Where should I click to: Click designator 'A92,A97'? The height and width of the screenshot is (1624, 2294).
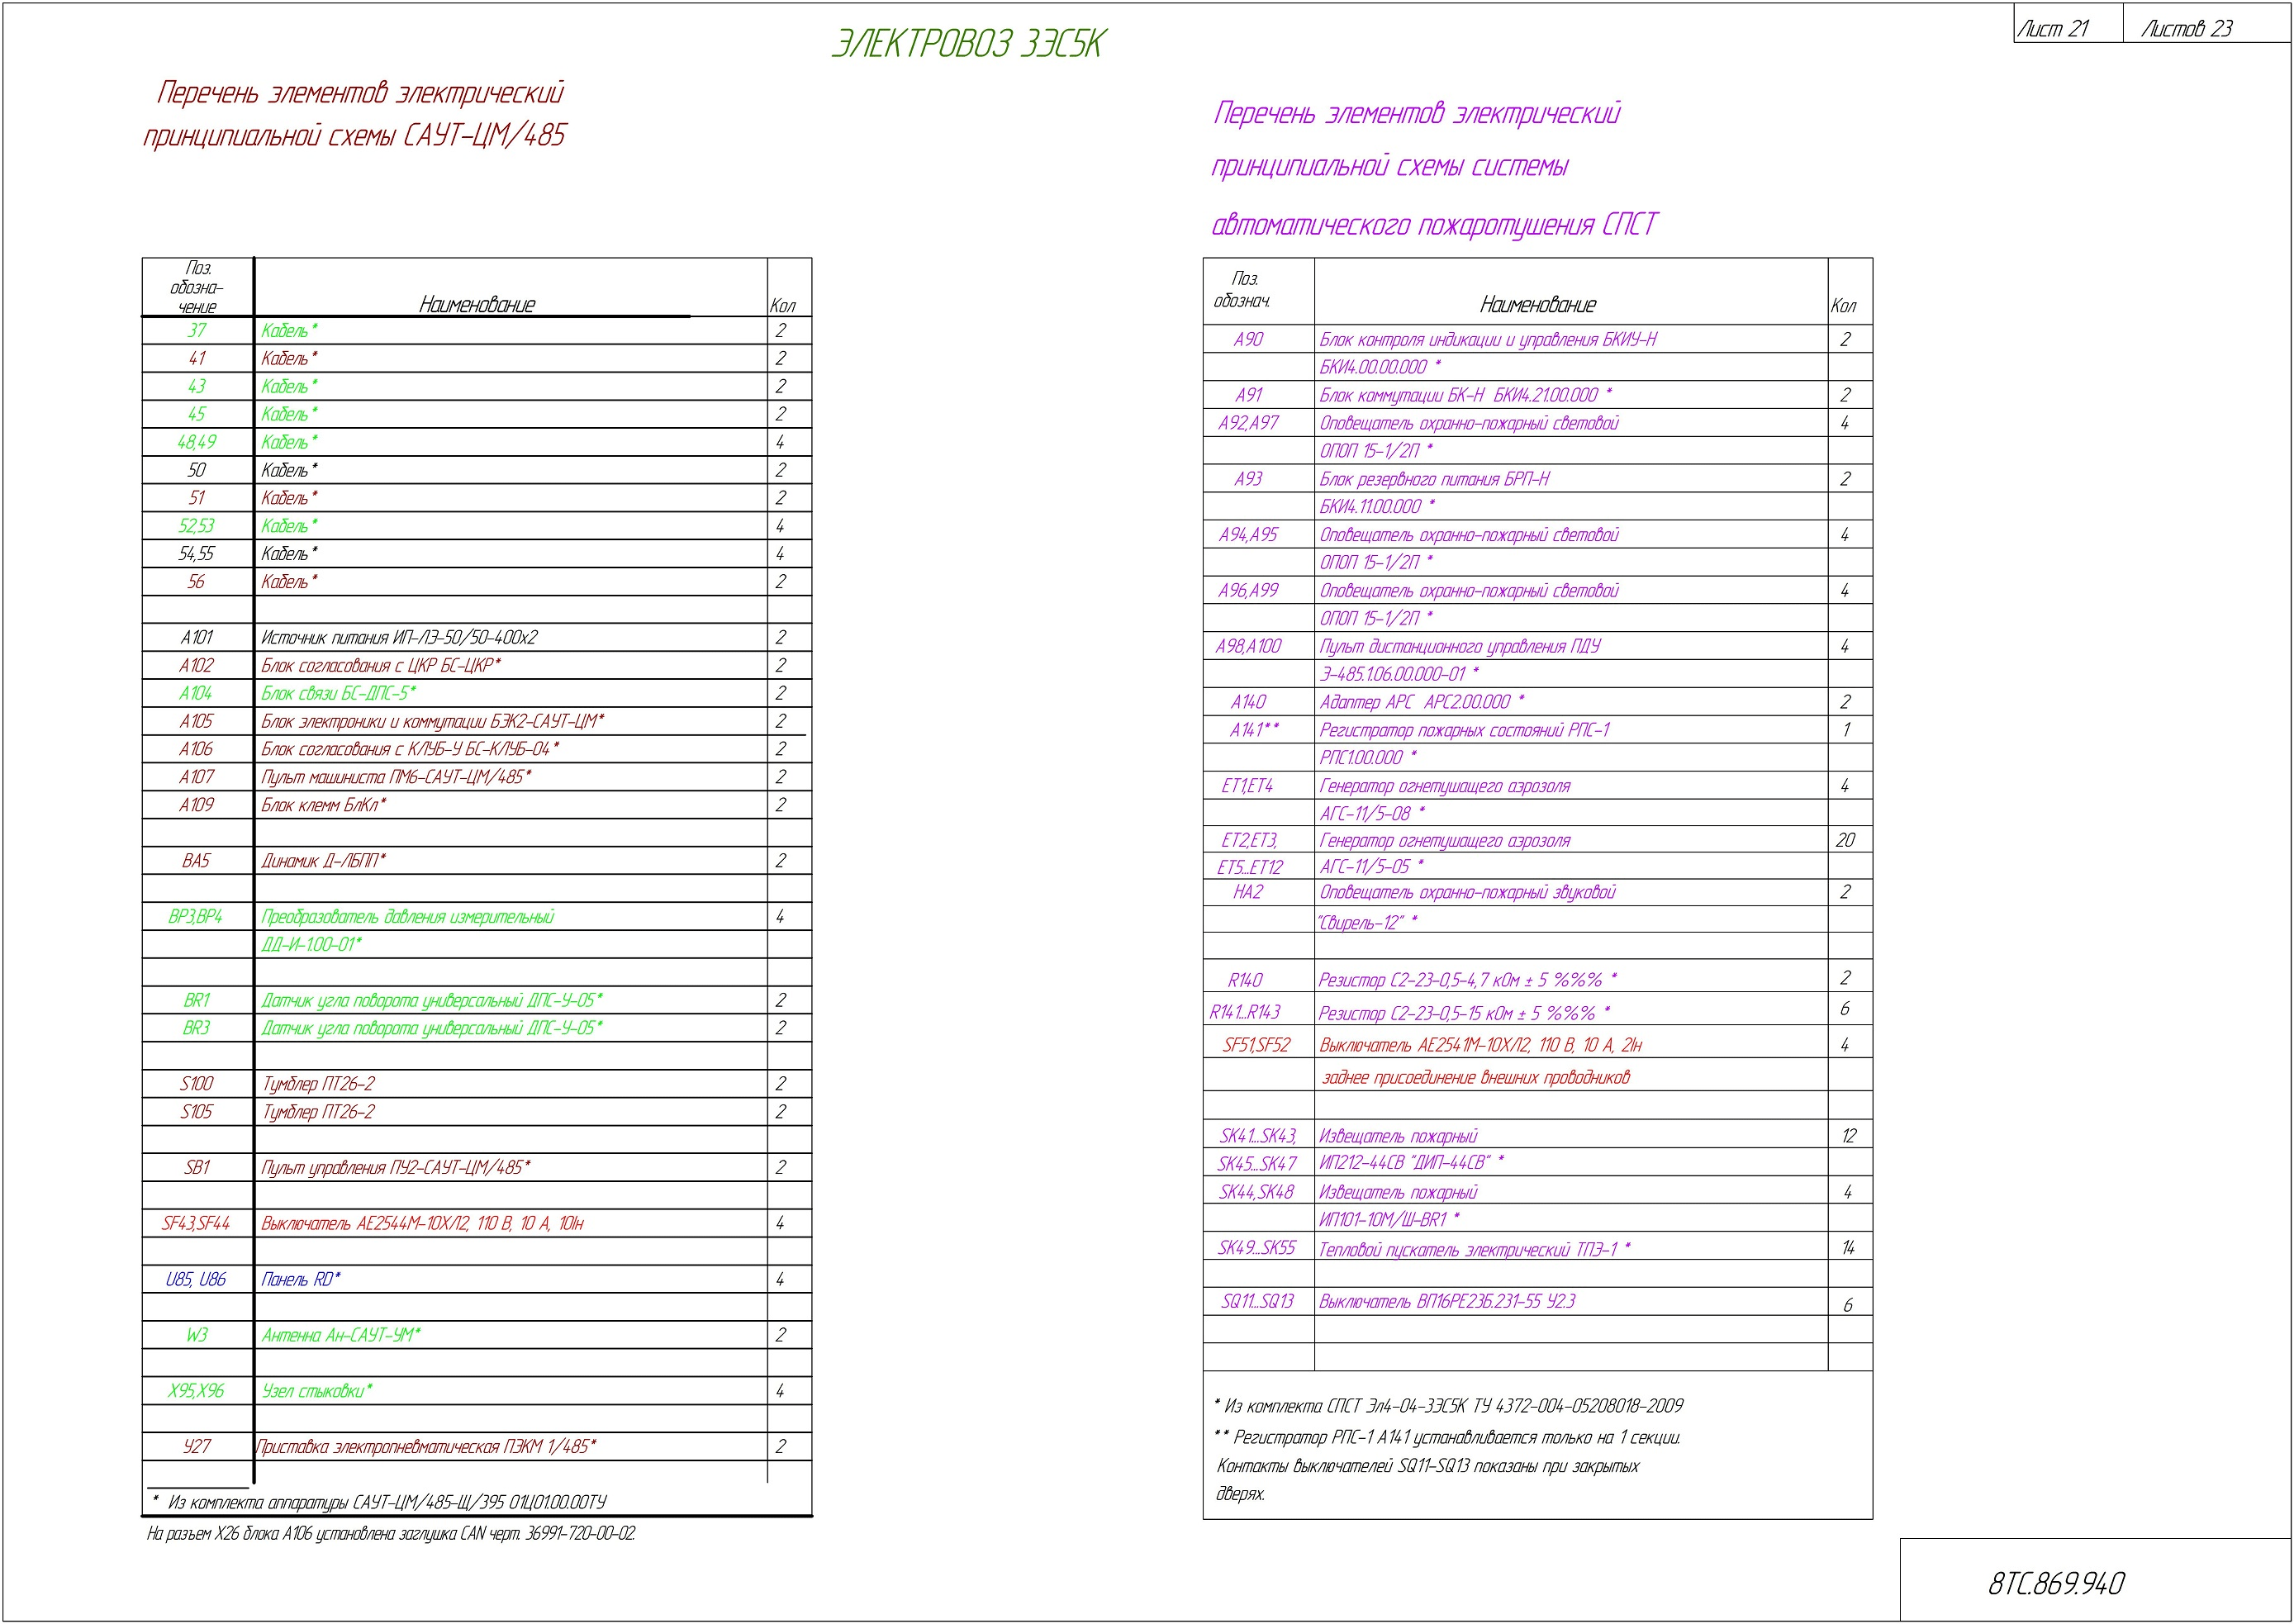pos(1249,424)
